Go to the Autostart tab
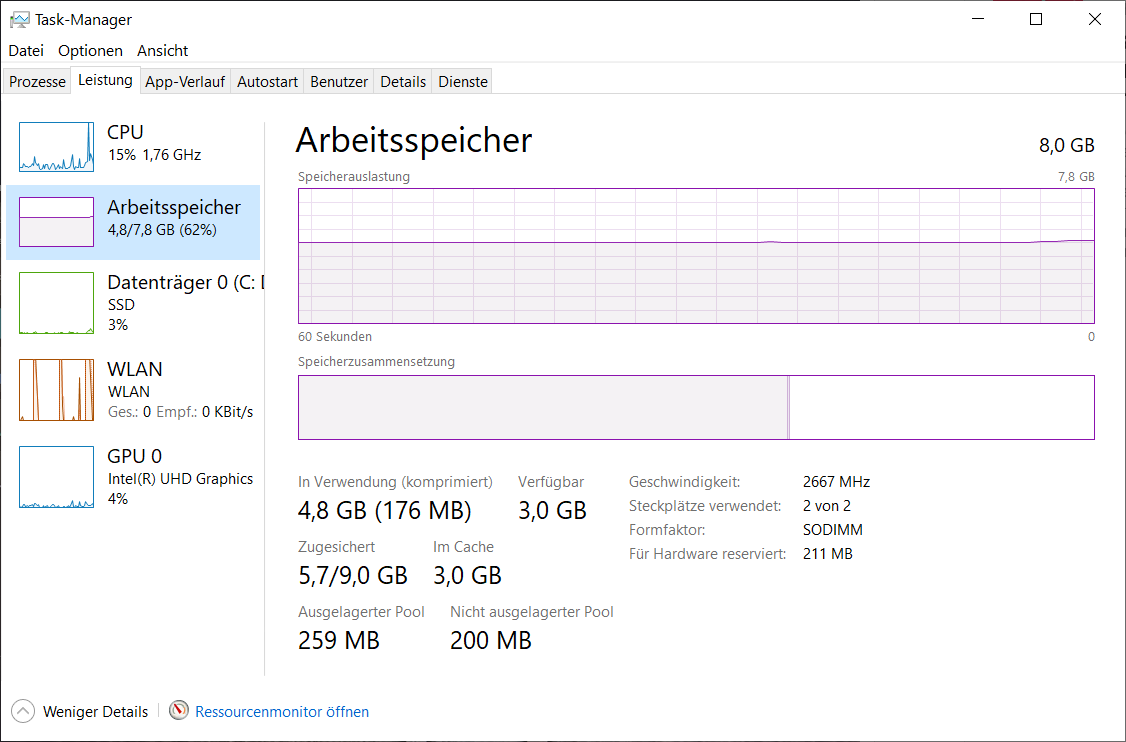Image resolution: width=1126 pixels, height=742 pixels. tap(267, 82)
